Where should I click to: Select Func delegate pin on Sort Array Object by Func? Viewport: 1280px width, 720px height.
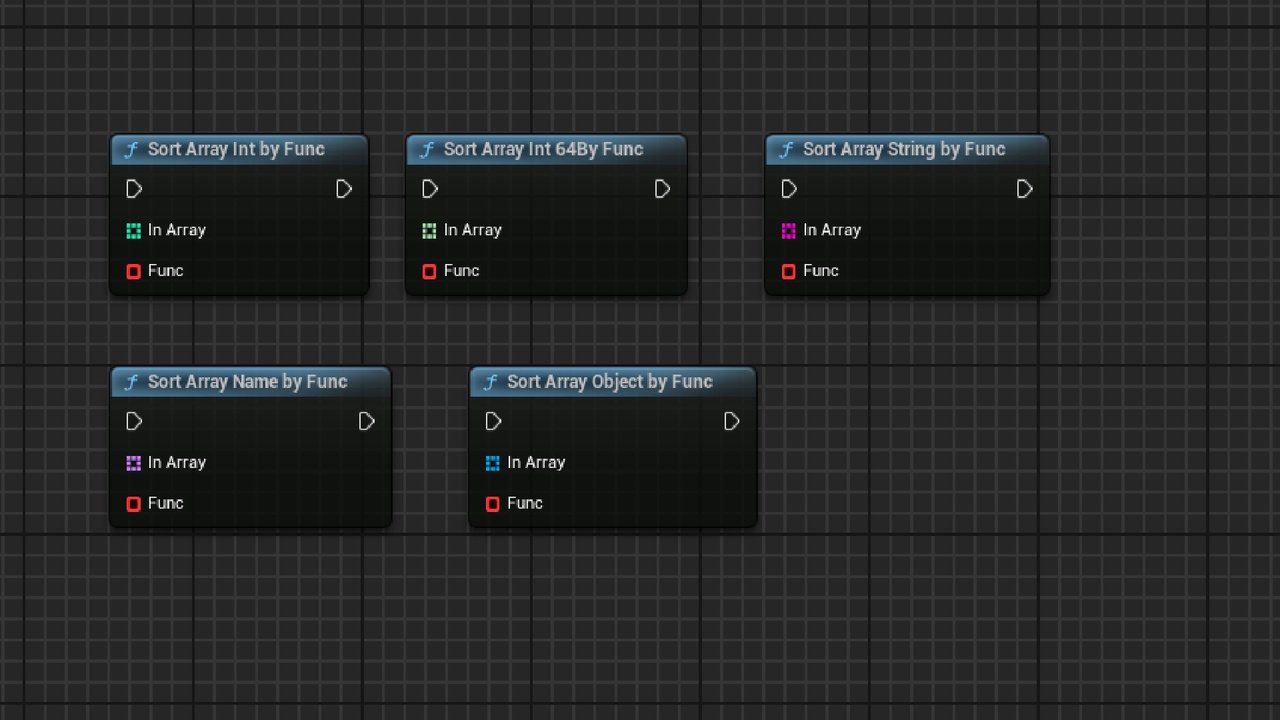tap(493, 504)
